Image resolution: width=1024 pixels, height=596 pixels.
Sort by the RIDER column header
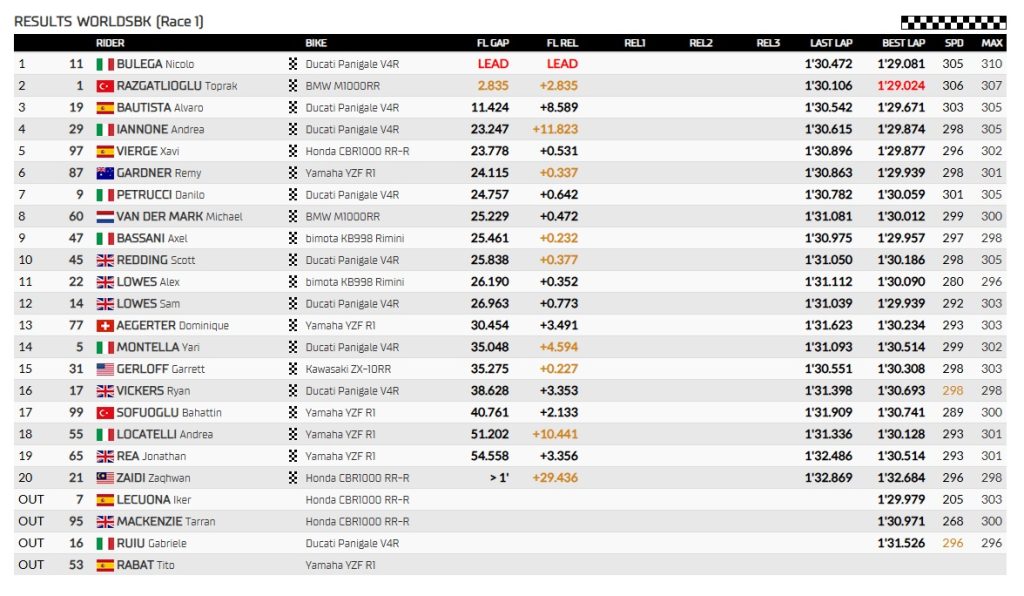click(110, 43)
